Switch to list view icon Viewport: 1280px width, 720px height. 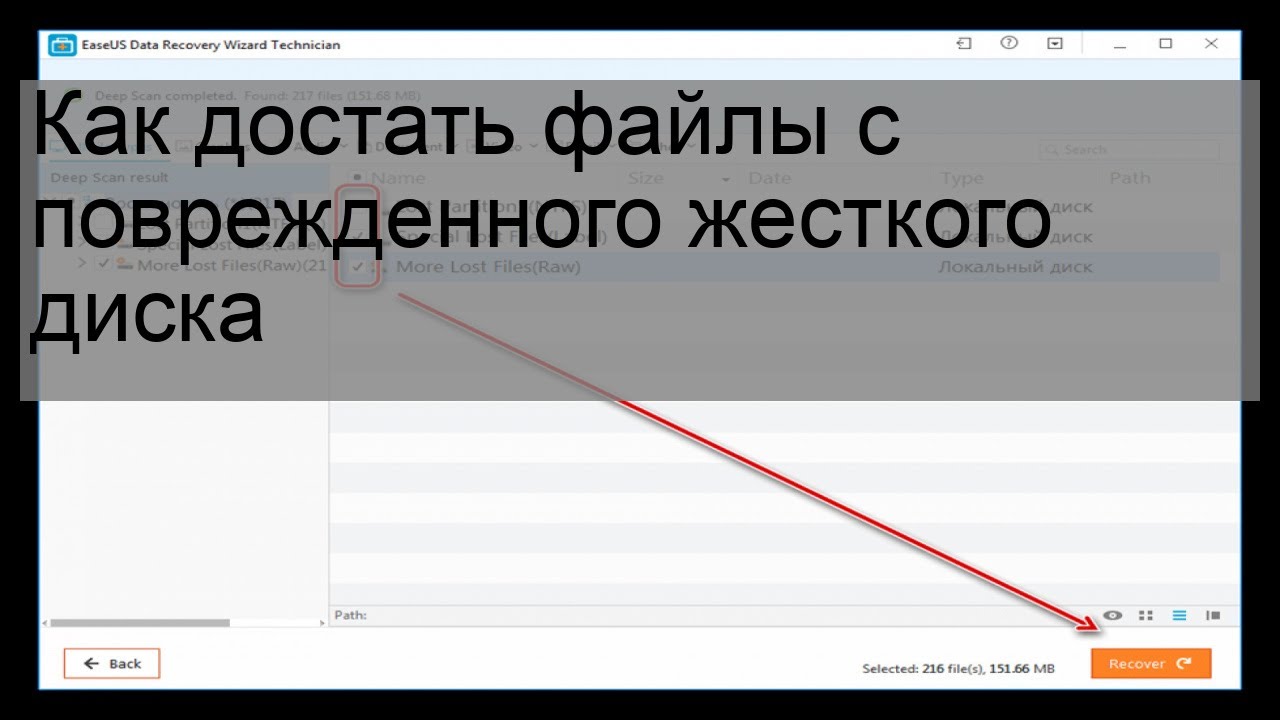pos(1179,616)
